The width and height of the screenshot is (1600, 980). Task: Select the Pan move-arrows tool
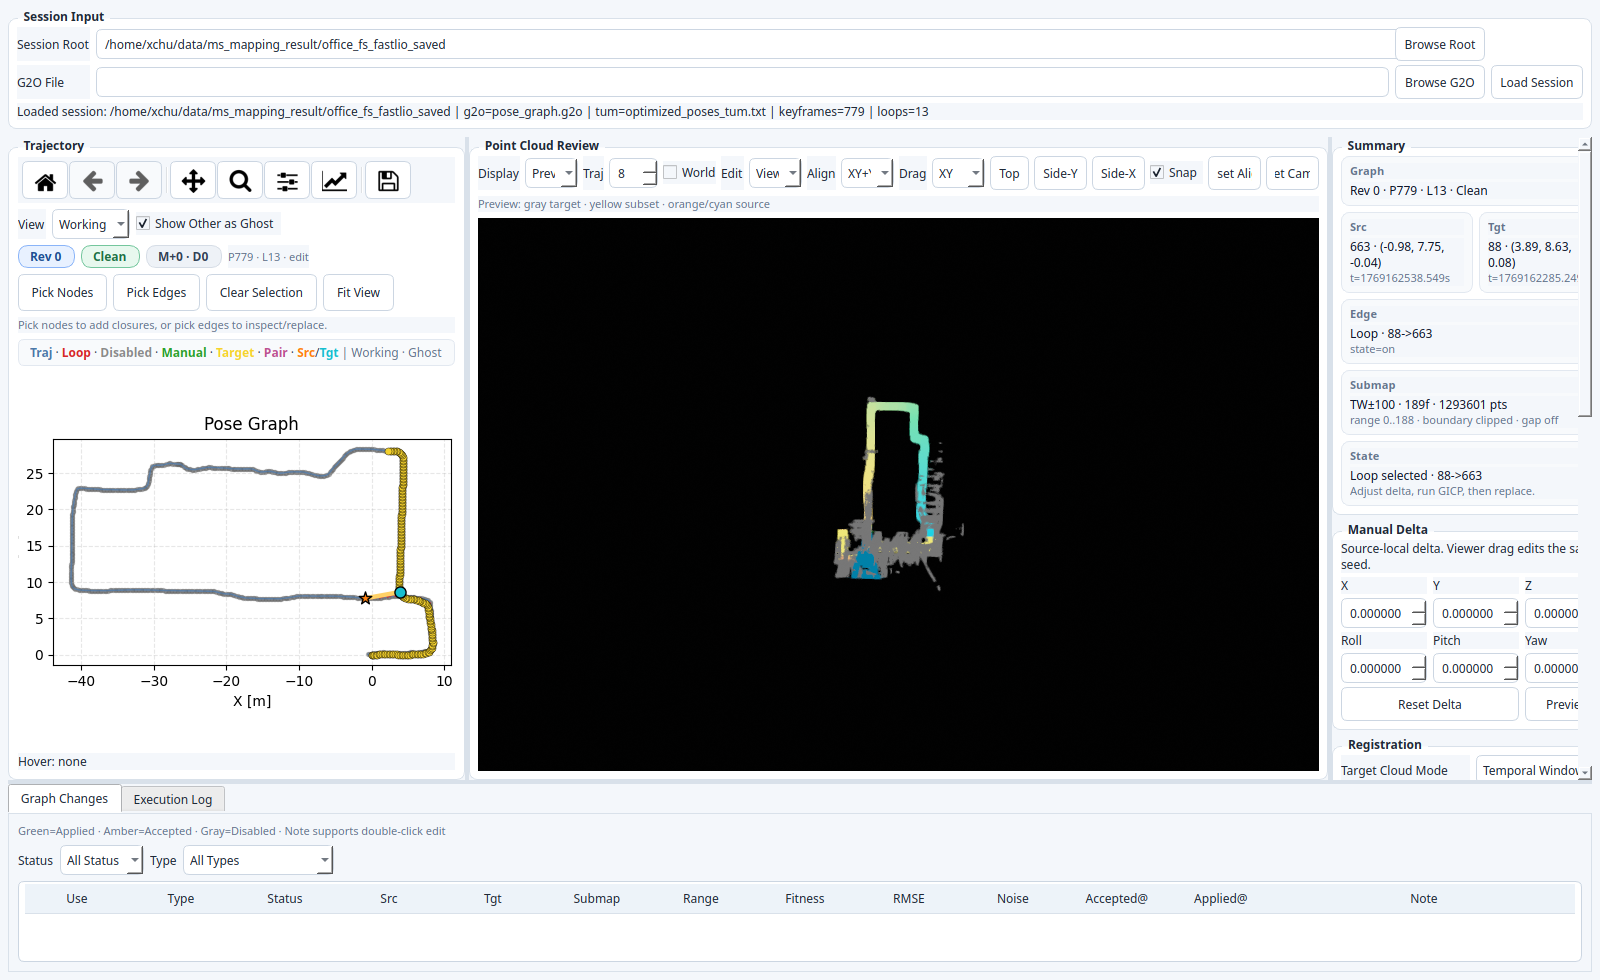(193, 181)
